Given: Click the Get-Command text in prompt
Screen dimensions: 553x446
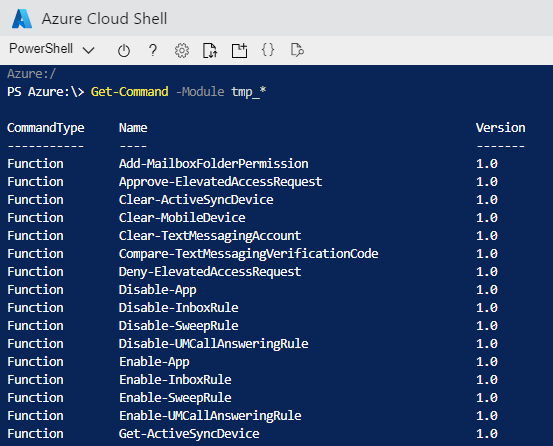Looking at the screenshot, I should pyautogui.click(x=129, y=92).
